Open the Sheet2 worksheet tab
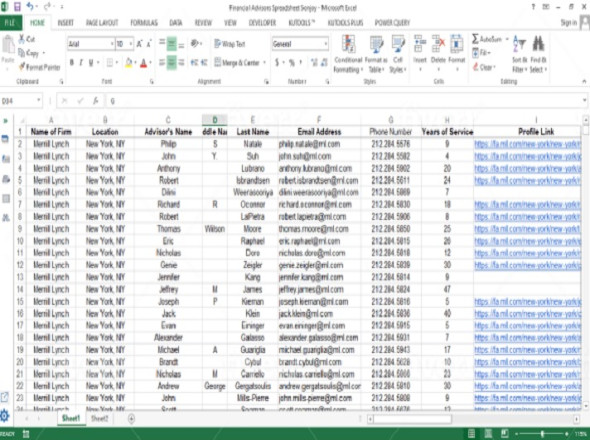 pos(99,419)
